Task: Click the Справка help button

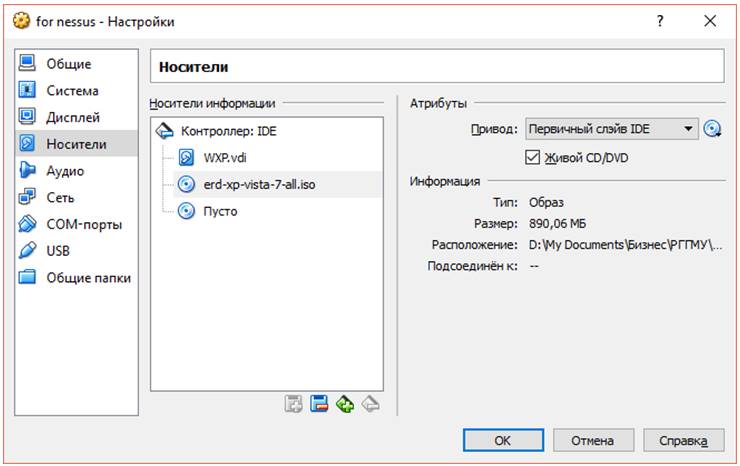Action: click(x=683, y=440)
